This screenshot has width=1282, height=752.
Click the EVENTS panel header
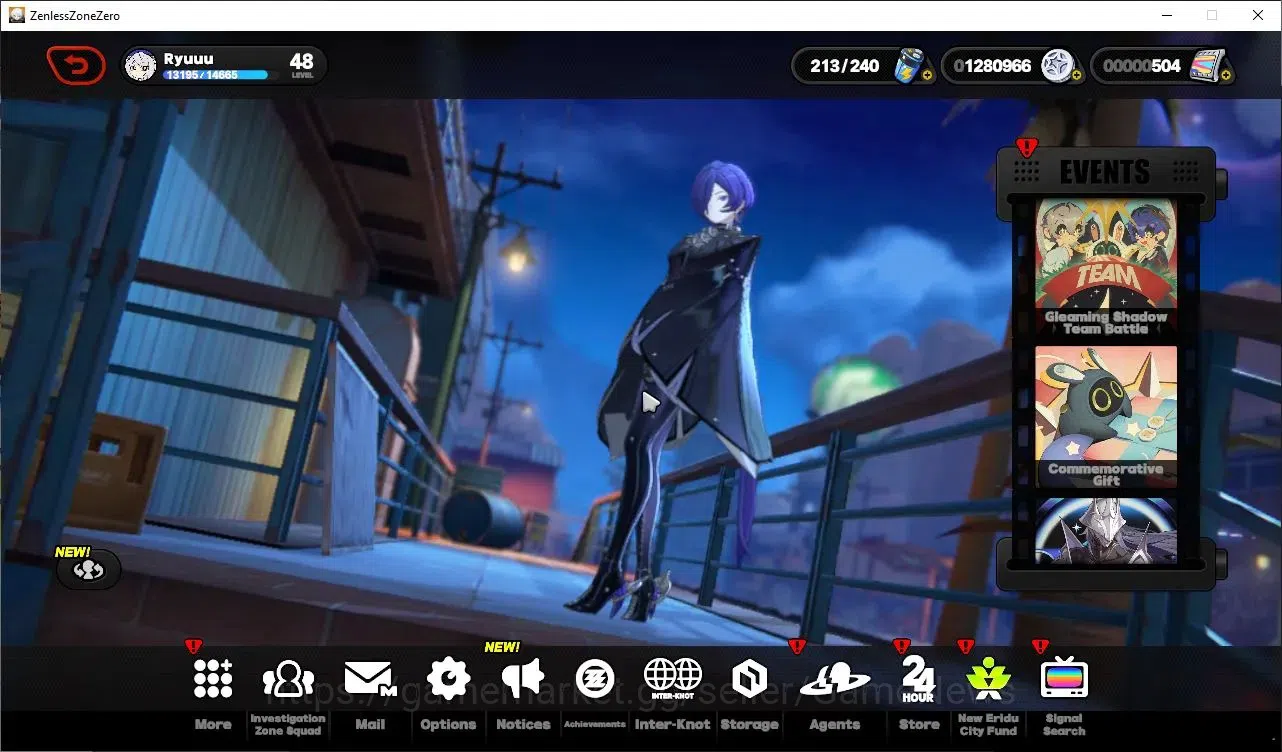1105,172
